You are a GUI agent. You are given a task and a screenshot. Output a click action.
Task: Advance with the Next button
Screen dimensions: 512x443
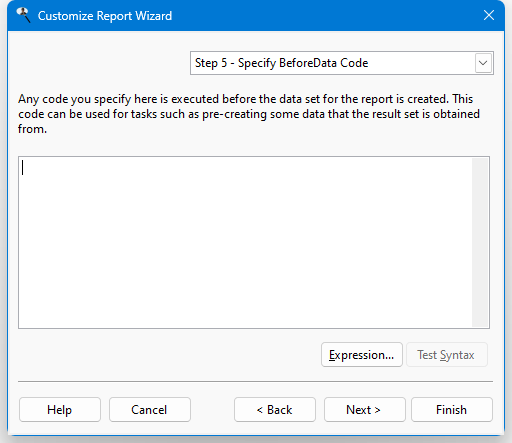(365, 409)
